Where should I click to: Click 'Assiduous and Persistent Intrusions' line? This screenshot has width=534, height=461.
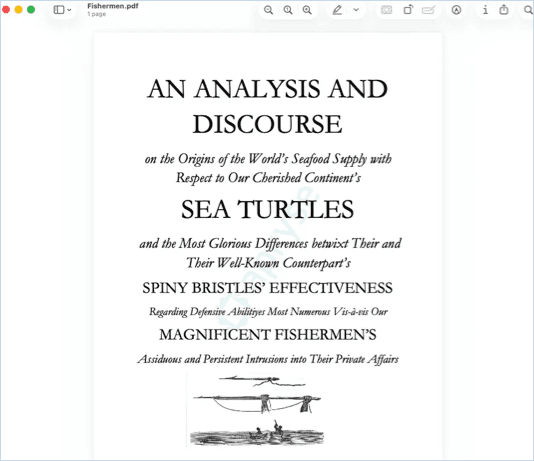(268, 359)
